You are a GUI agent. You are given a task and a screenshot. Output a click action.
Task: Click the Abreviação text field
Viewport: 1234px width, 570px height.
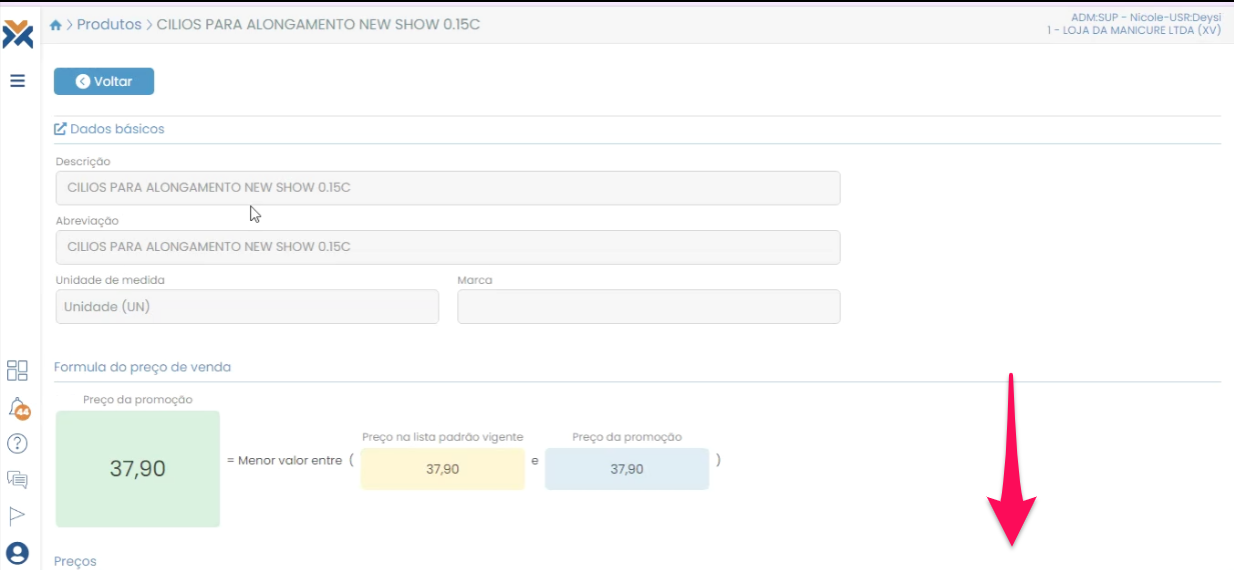448,247
